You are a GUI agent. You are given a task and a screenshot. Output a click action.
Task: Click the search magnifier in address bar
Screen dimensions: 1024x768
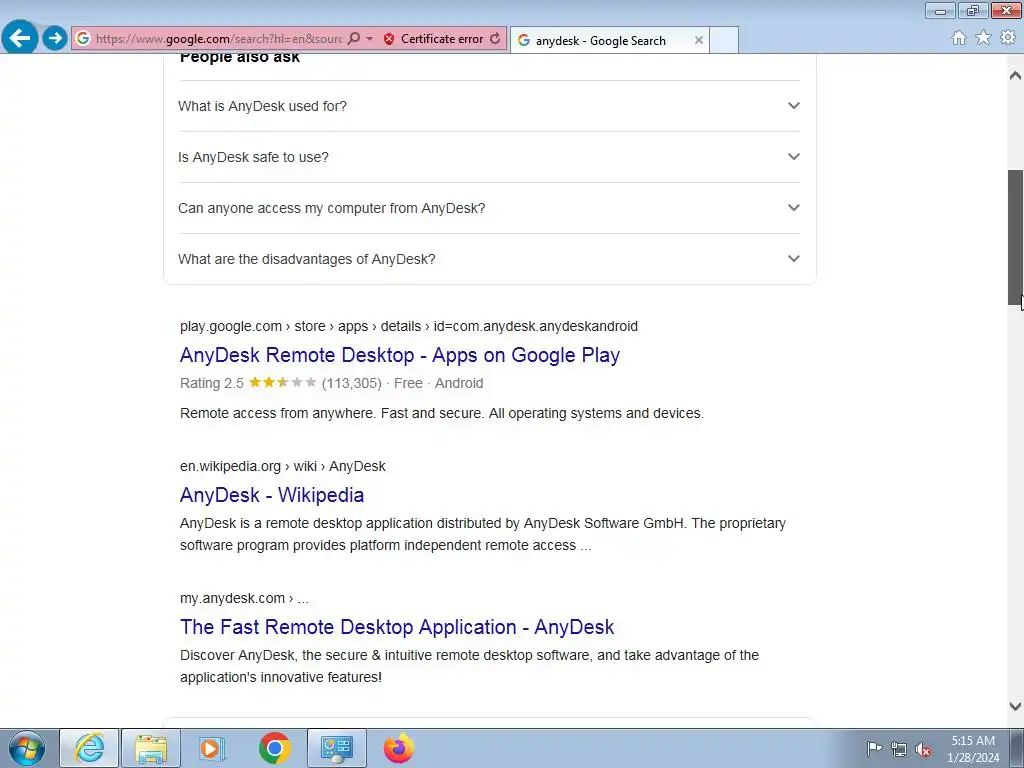coord(353,39)
